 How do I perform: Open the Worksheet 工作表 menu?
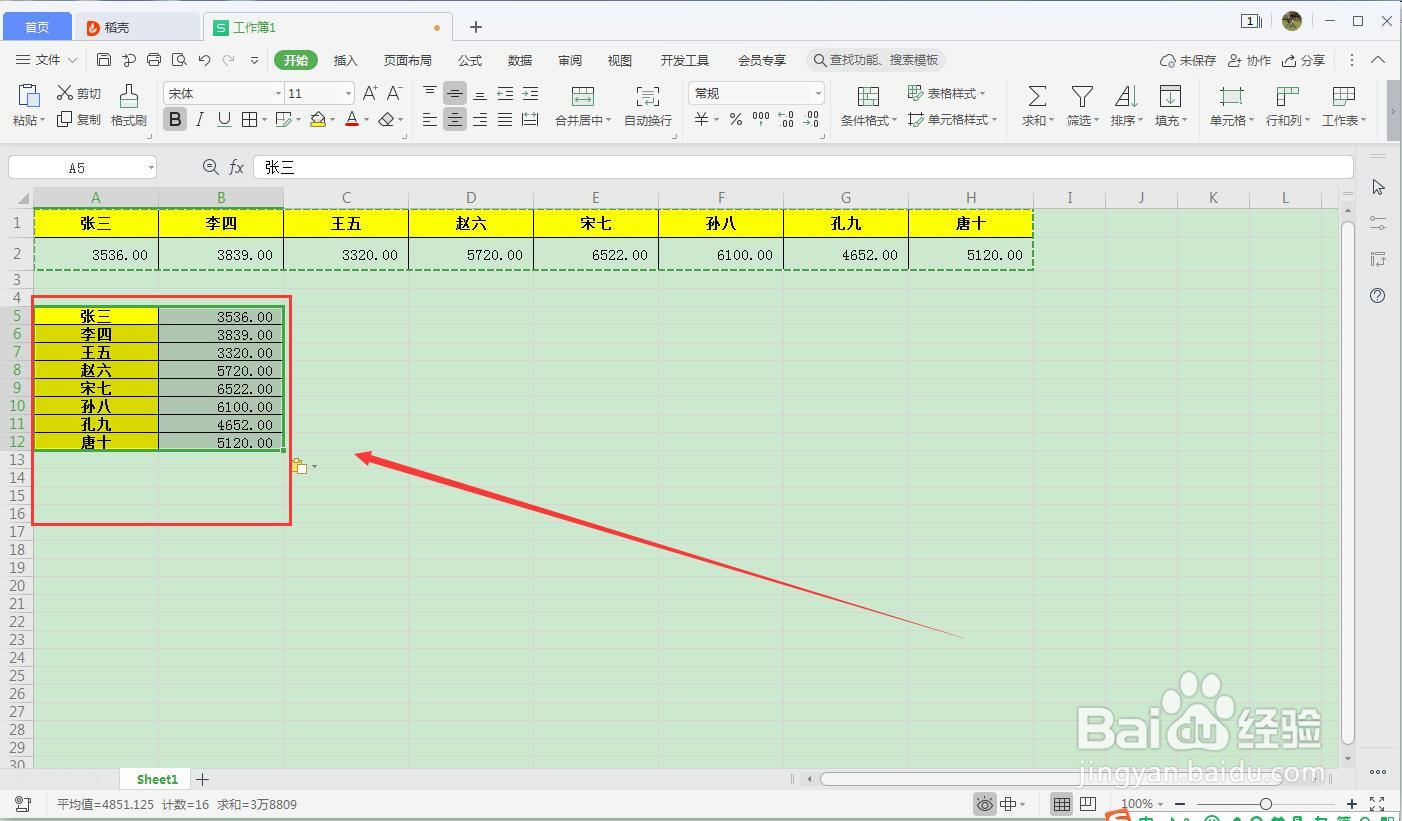click(x=1344, y=106)
